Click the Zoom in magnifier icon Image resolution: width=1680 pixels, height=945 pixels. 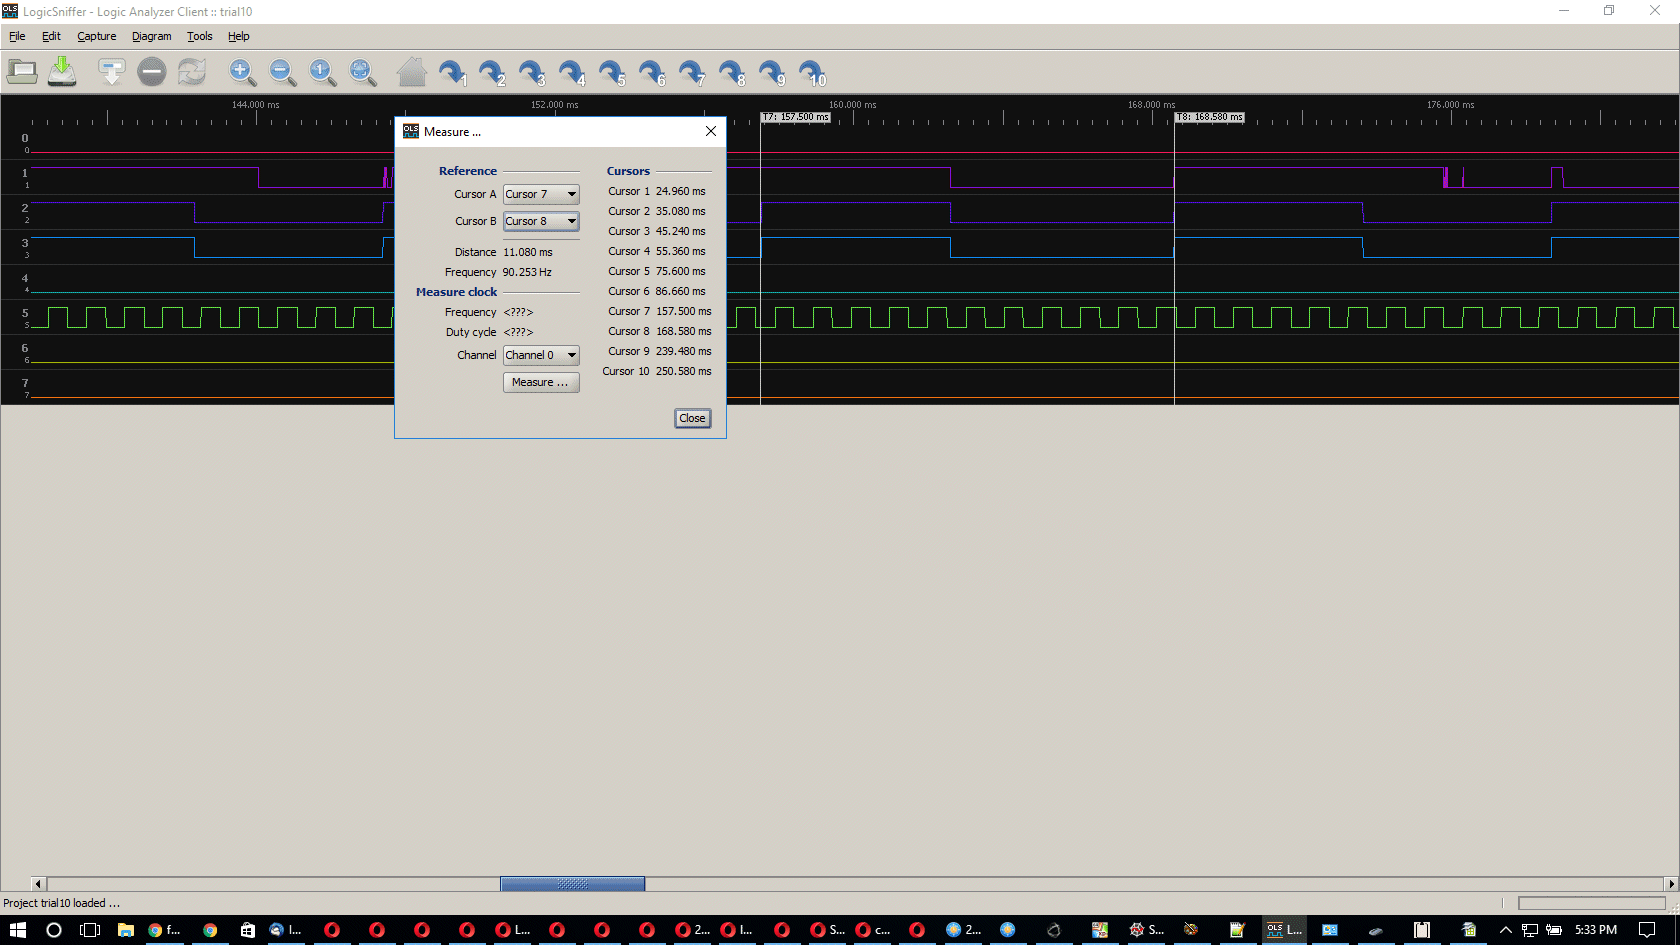pyautogui.click(x=241, y=72)
